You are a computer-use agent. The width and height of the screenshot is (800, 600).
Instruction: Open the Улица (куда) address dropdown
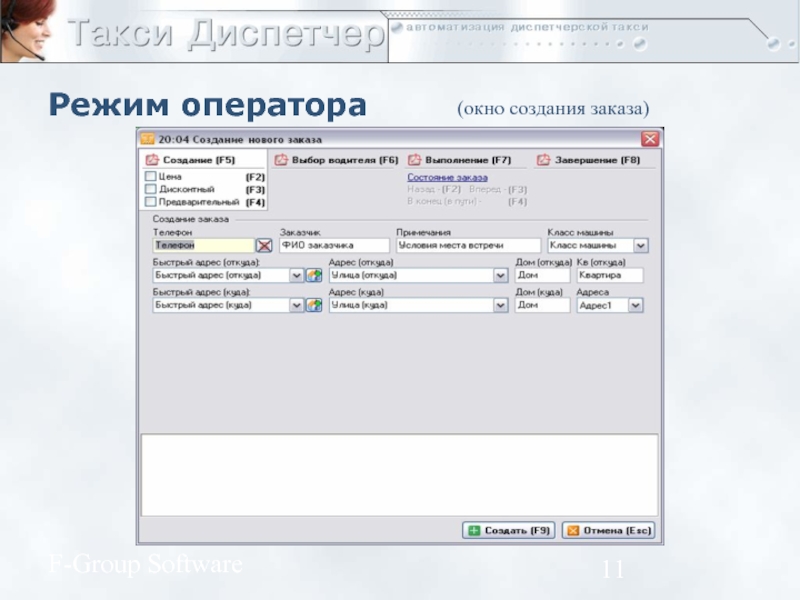coord(500,306)
